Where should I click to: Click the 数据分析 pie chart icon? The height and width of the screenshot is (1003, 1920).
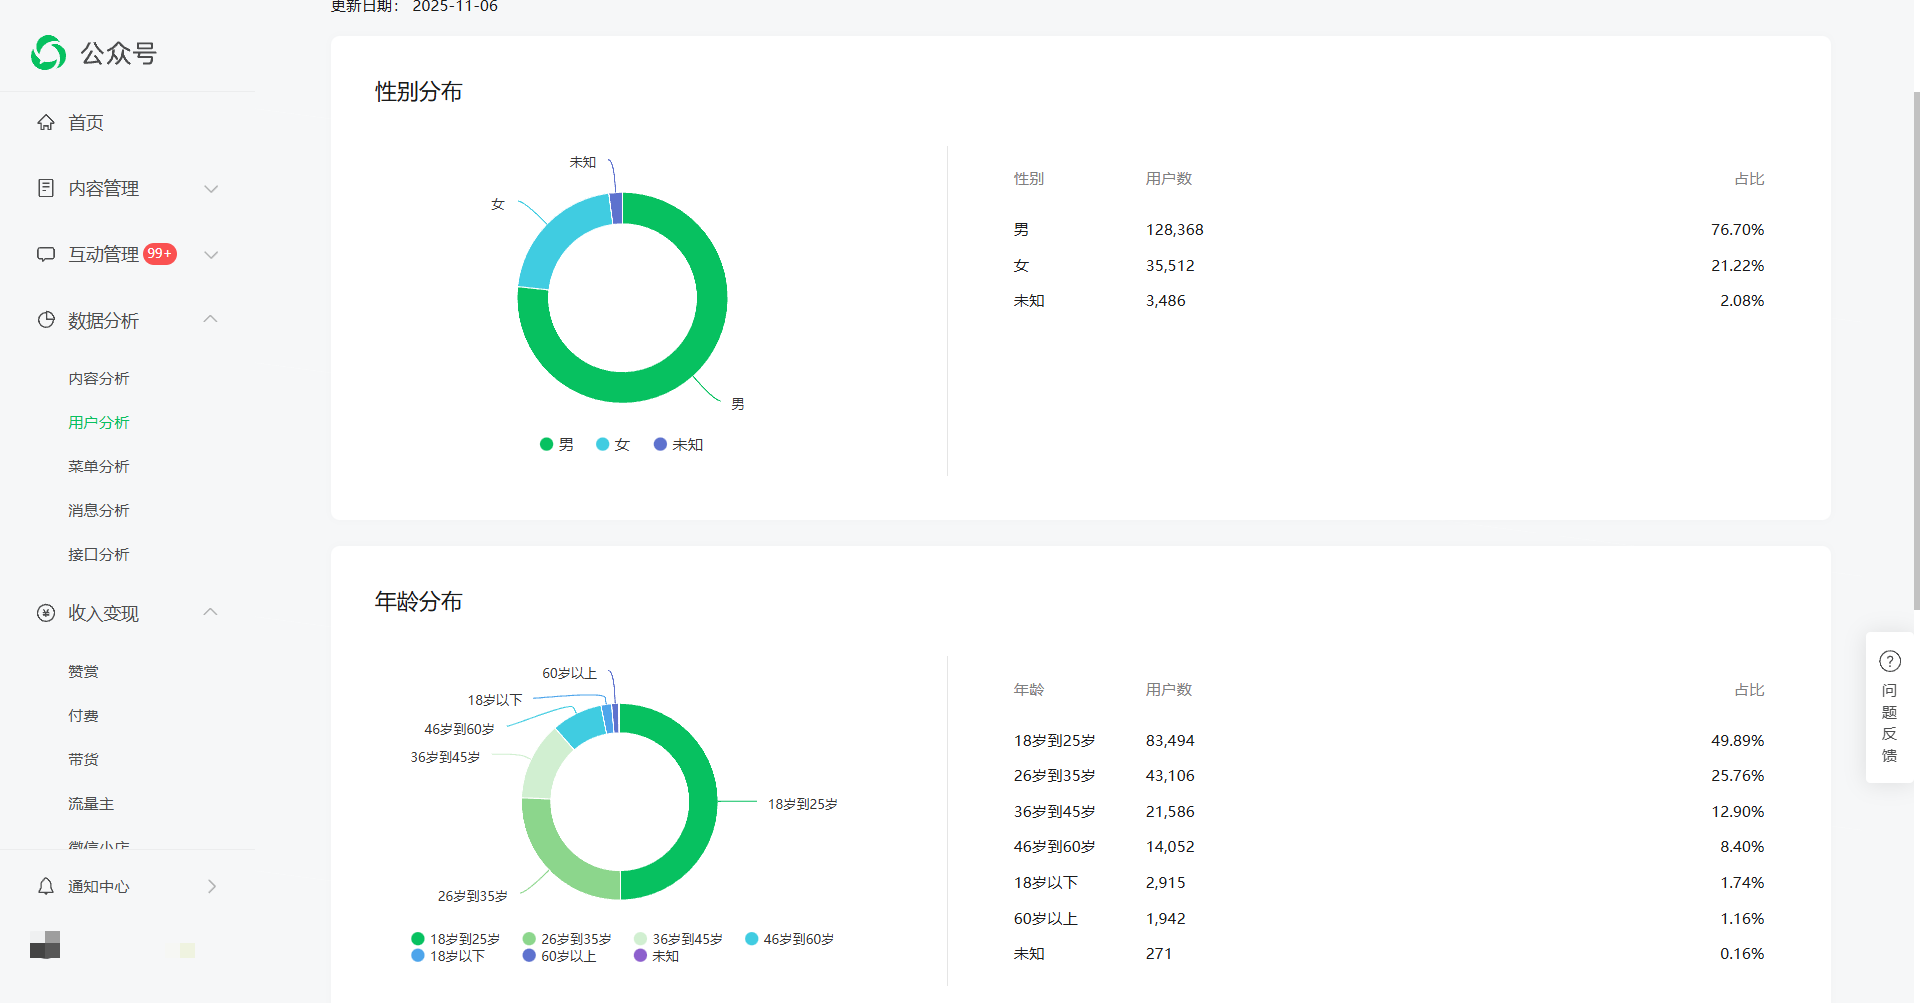click(x=46, y=320)
